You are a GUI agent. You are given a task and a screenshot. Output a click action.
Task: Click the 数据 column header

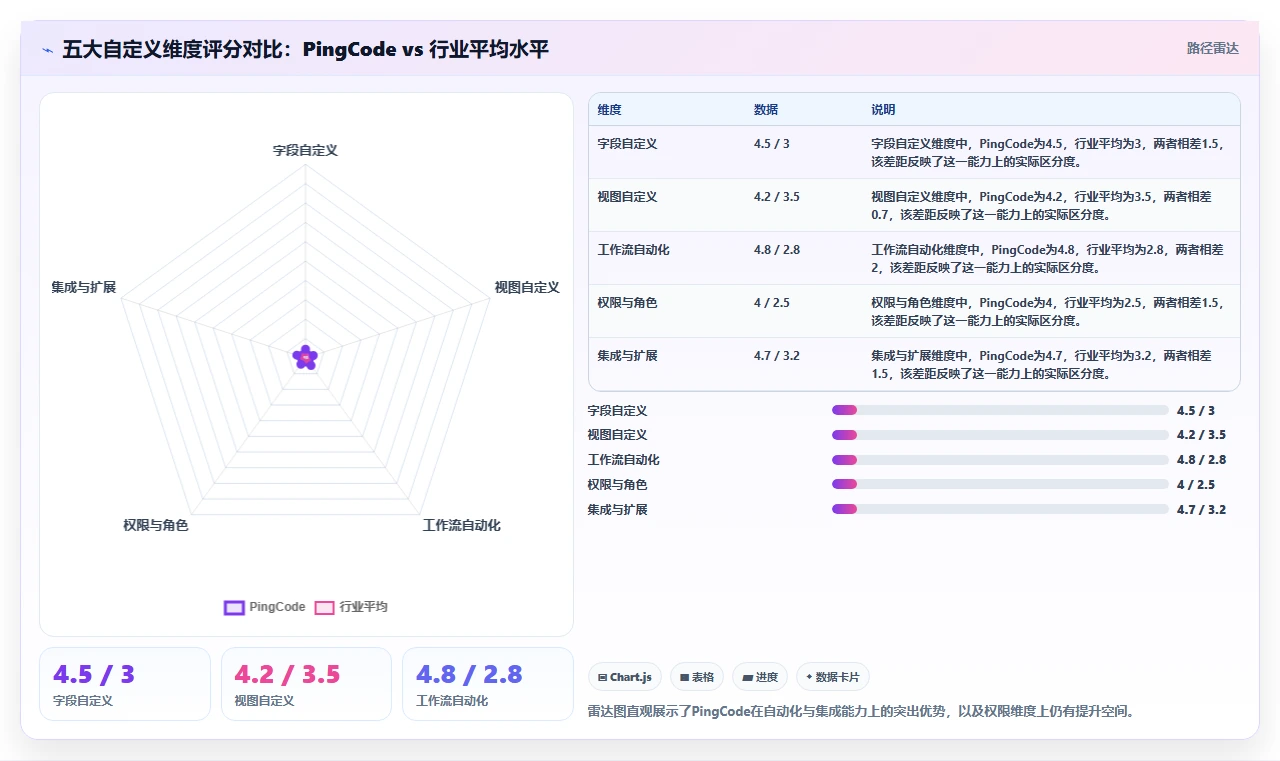point(766,110)
